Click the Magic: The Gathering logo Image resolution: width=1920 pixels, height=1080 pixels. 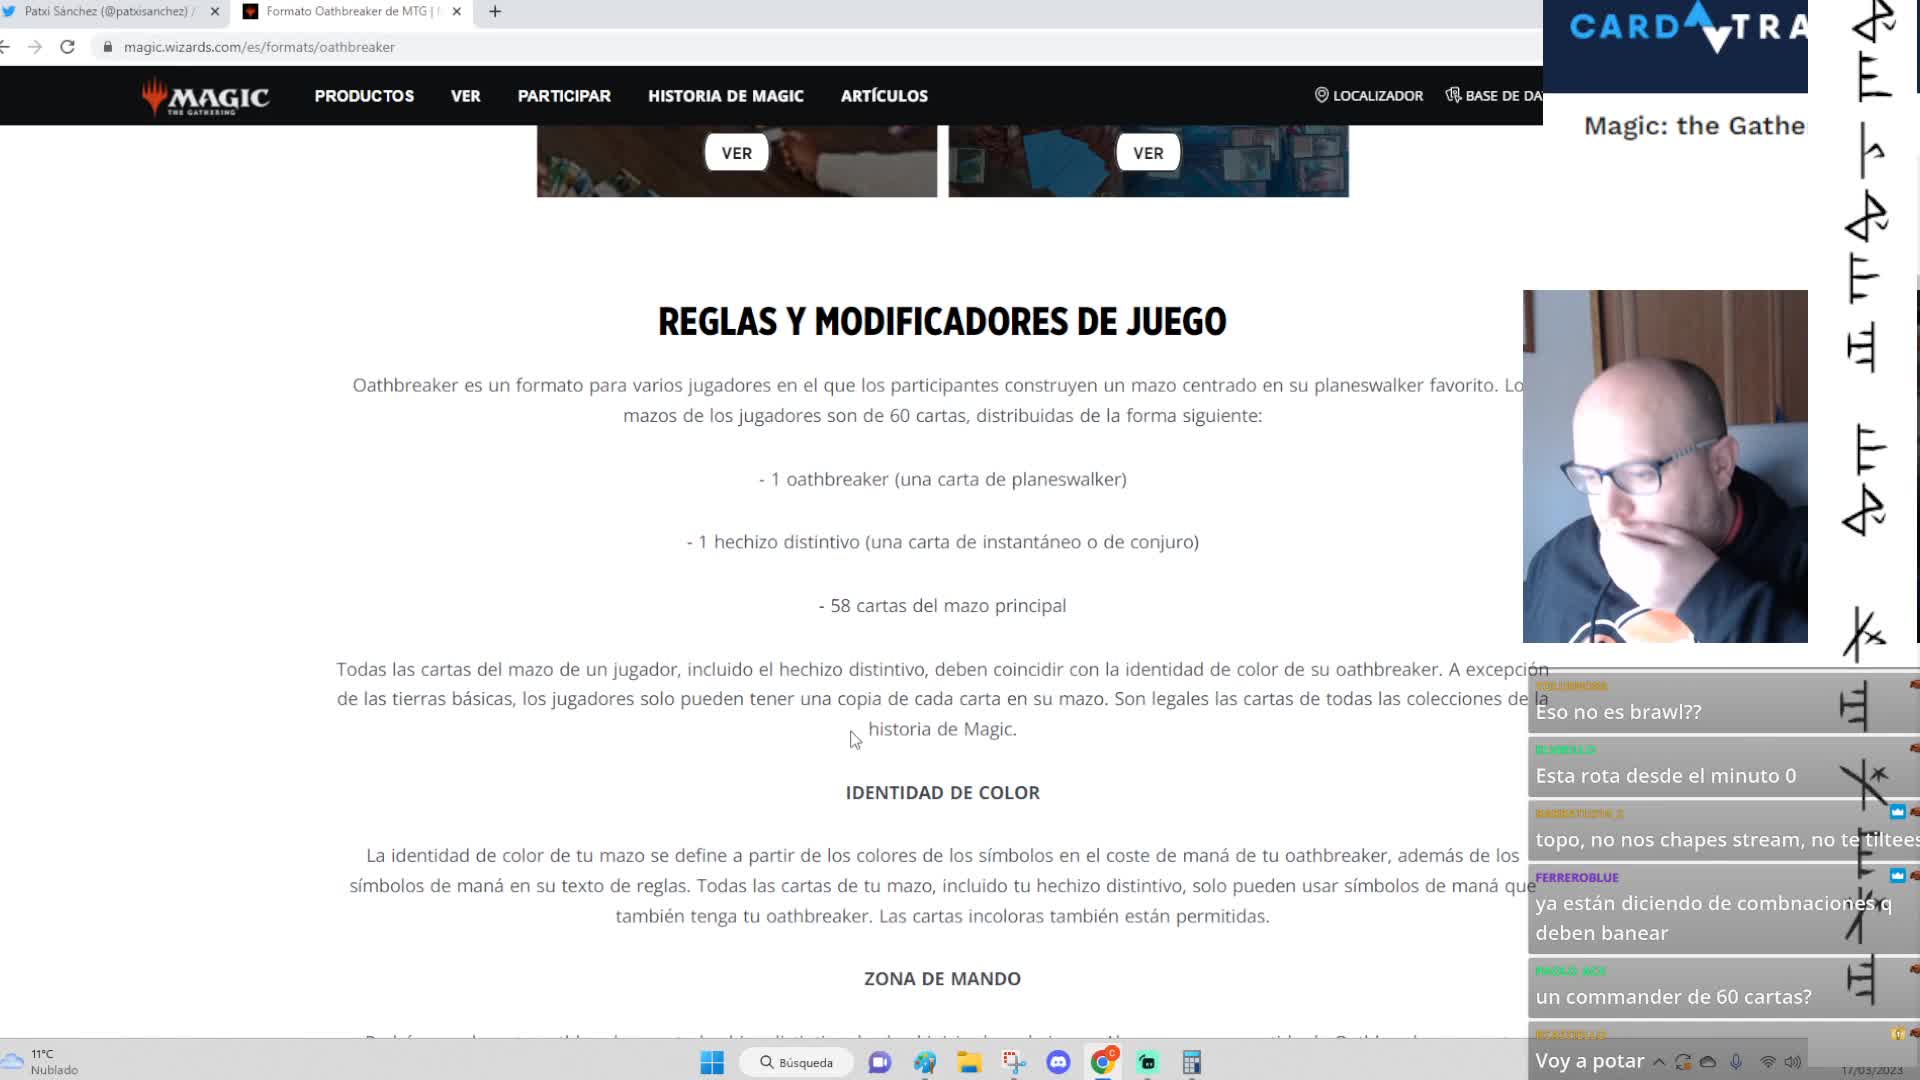205,96
